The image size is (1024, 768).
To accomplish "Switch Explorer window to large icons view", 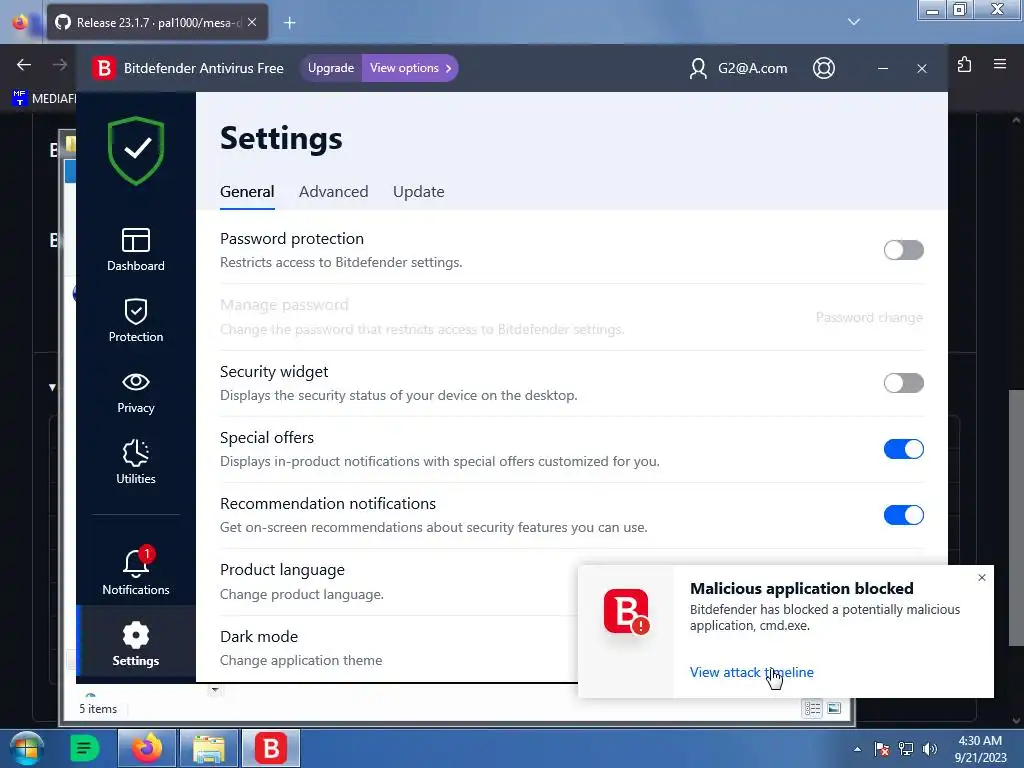I will (x=834, y=709).
